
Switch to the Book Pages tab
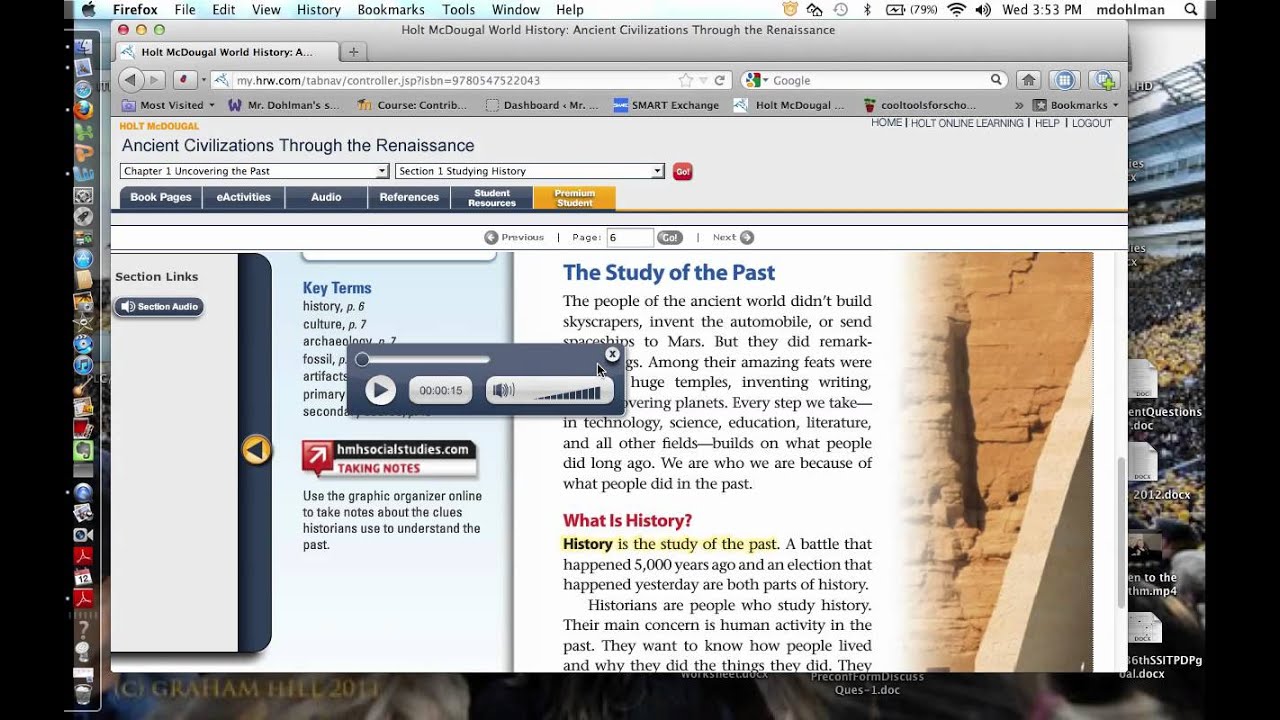pyautogui.click(x=161, y=197)
